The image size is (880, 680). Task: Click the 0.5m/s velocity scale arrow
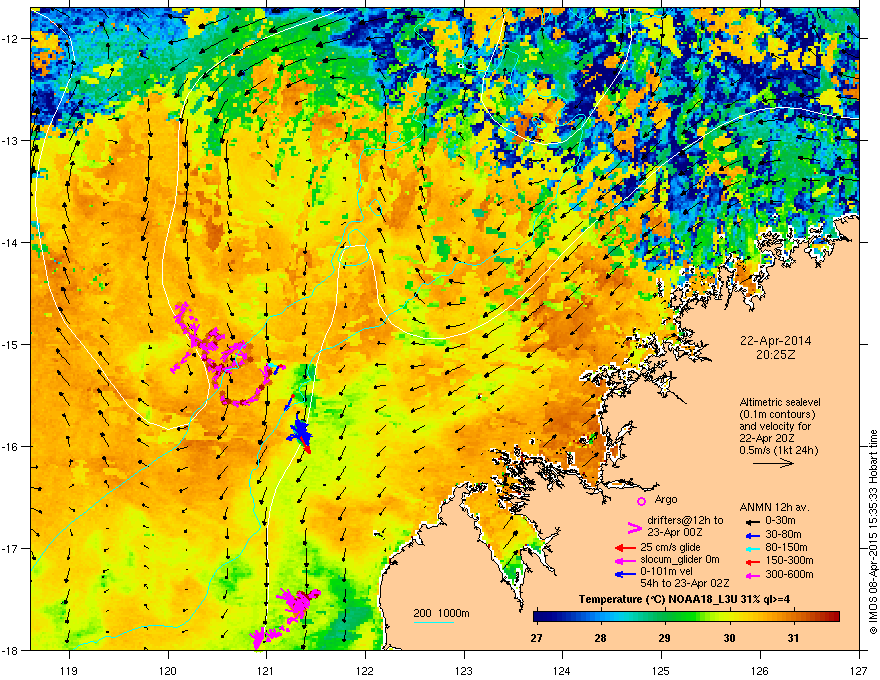coord(773,463)
